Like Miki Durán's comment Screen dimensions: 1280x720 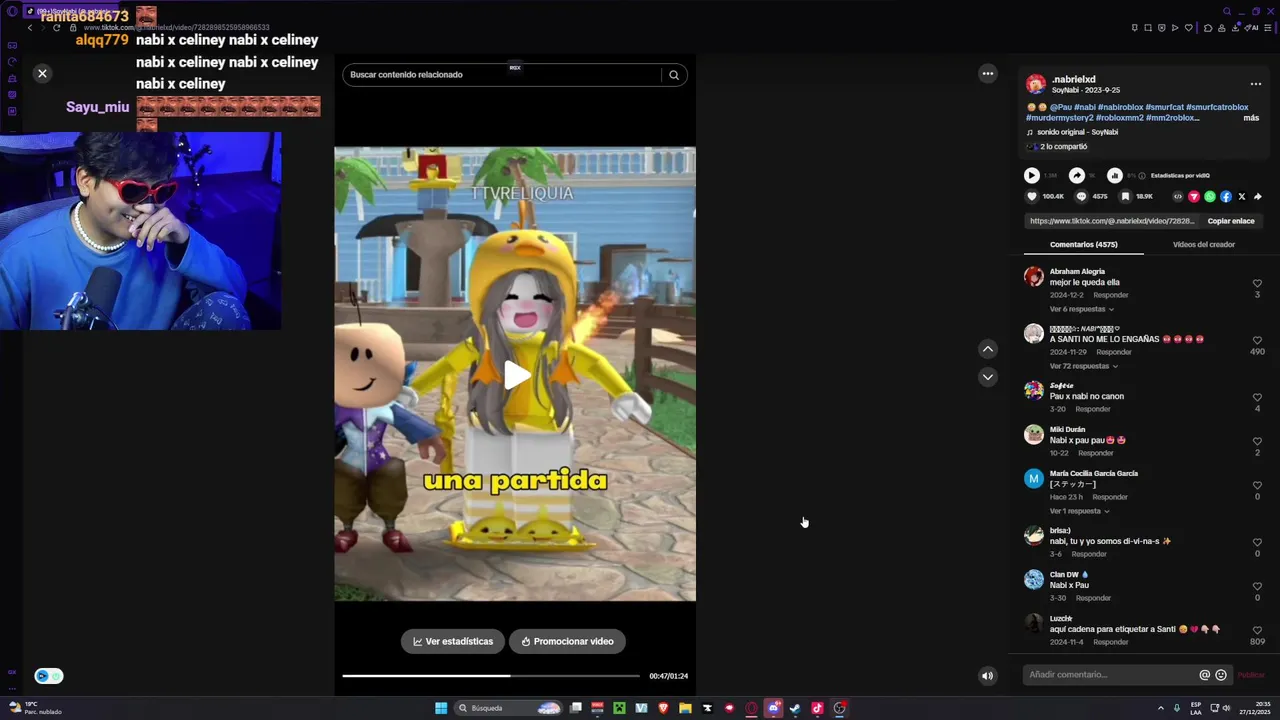click(1257, 442)
